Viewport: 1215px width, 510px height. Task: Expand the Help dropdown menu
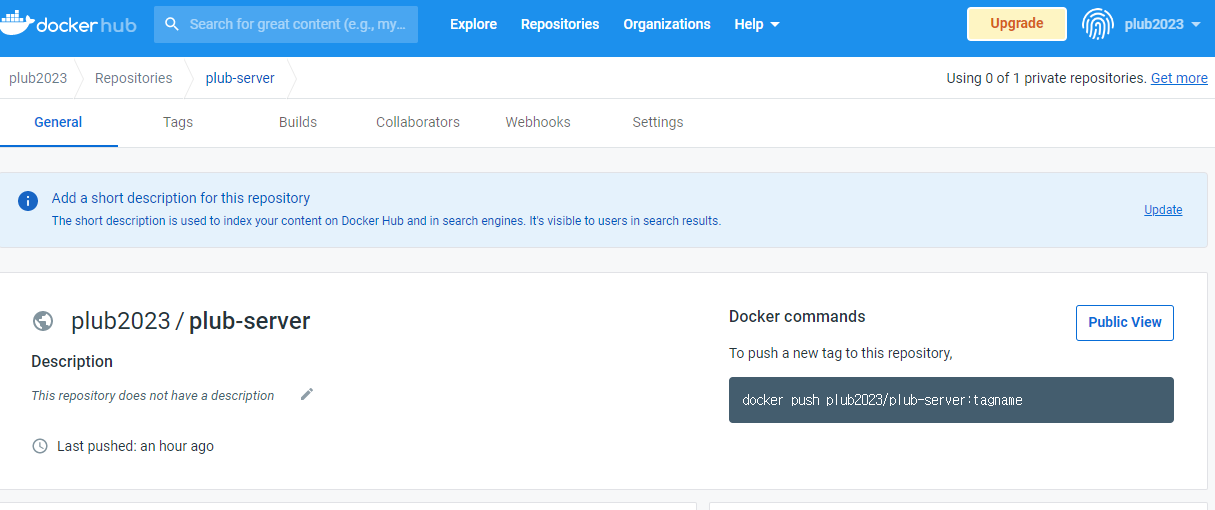pyautogui.click(x=757, y=24)
